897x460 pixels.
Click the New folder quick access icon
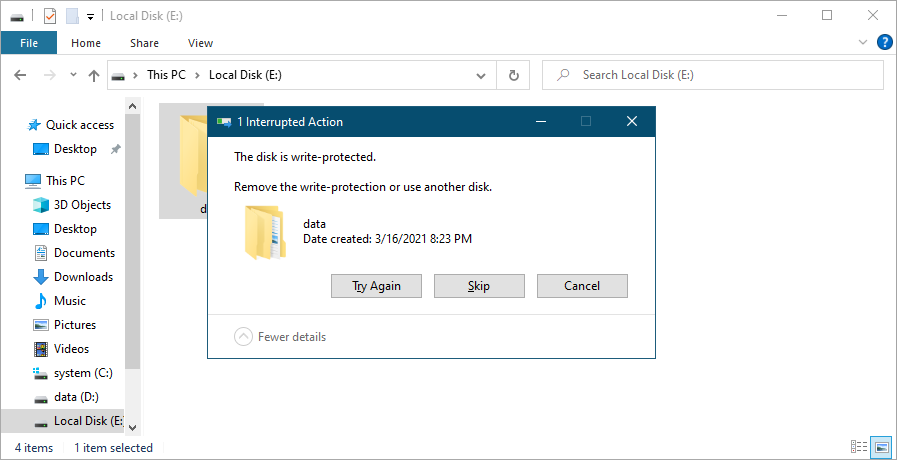(72, 16)
